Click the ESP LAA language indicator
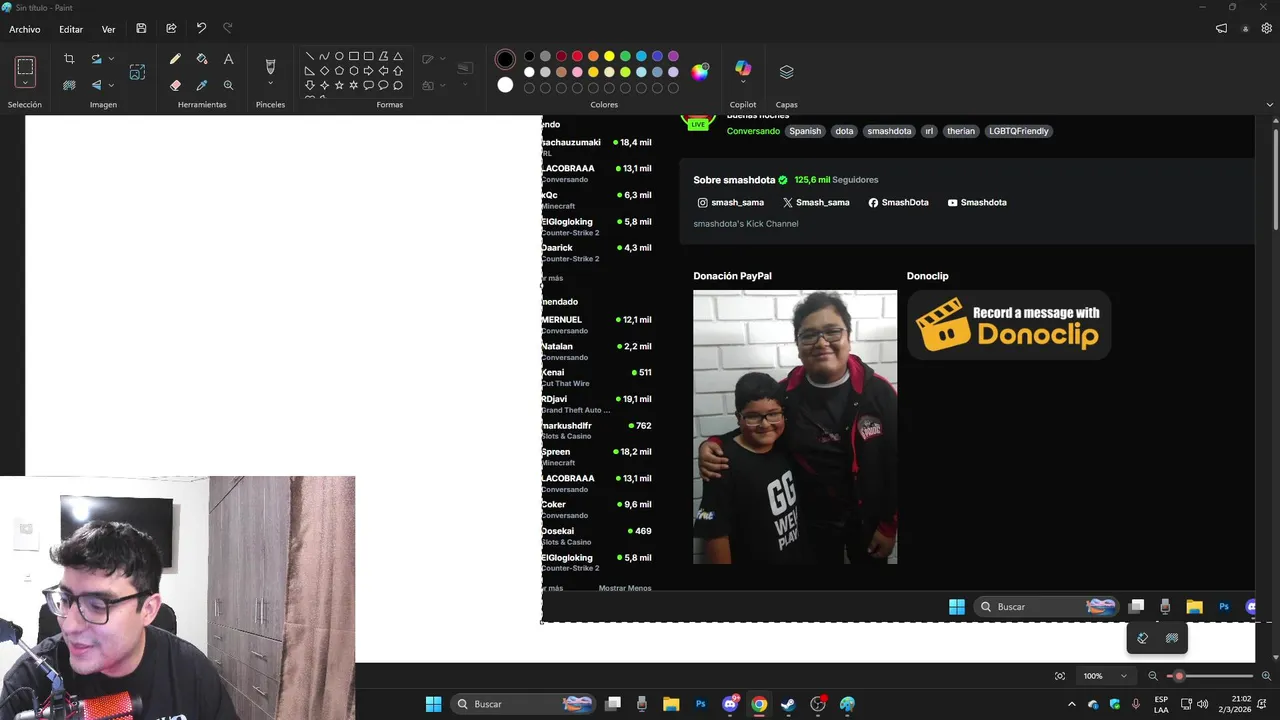This screenshot has width=1280, height=720. pyautogui.click(x=1161, y=704)
